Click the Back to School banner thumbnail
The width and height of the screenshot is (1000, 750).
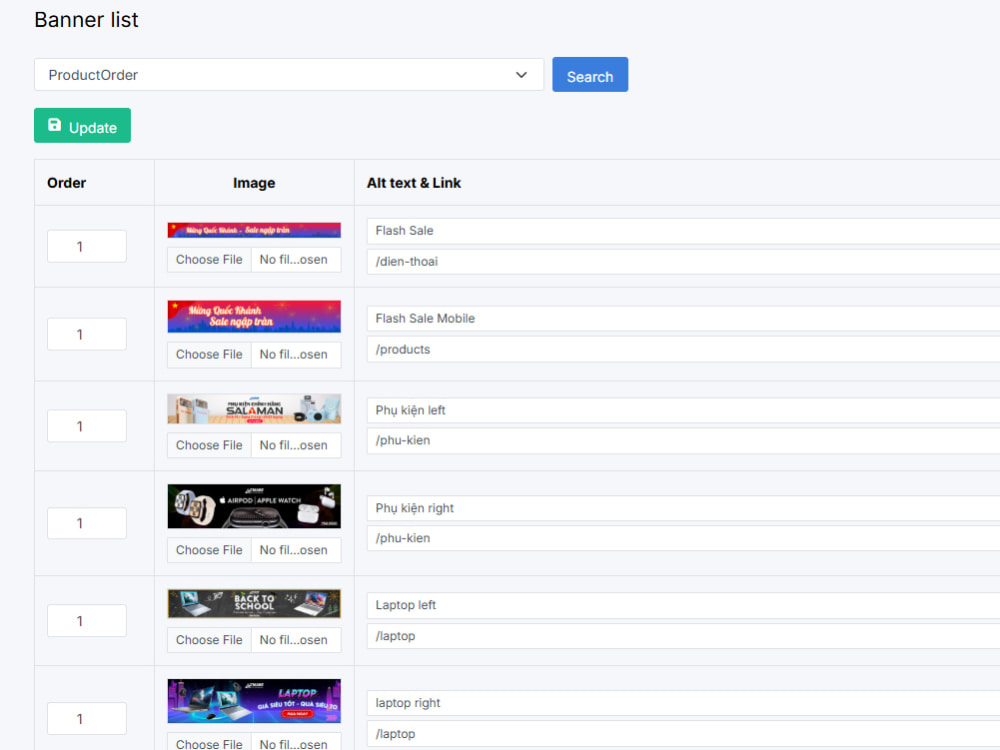pos(254,603)
